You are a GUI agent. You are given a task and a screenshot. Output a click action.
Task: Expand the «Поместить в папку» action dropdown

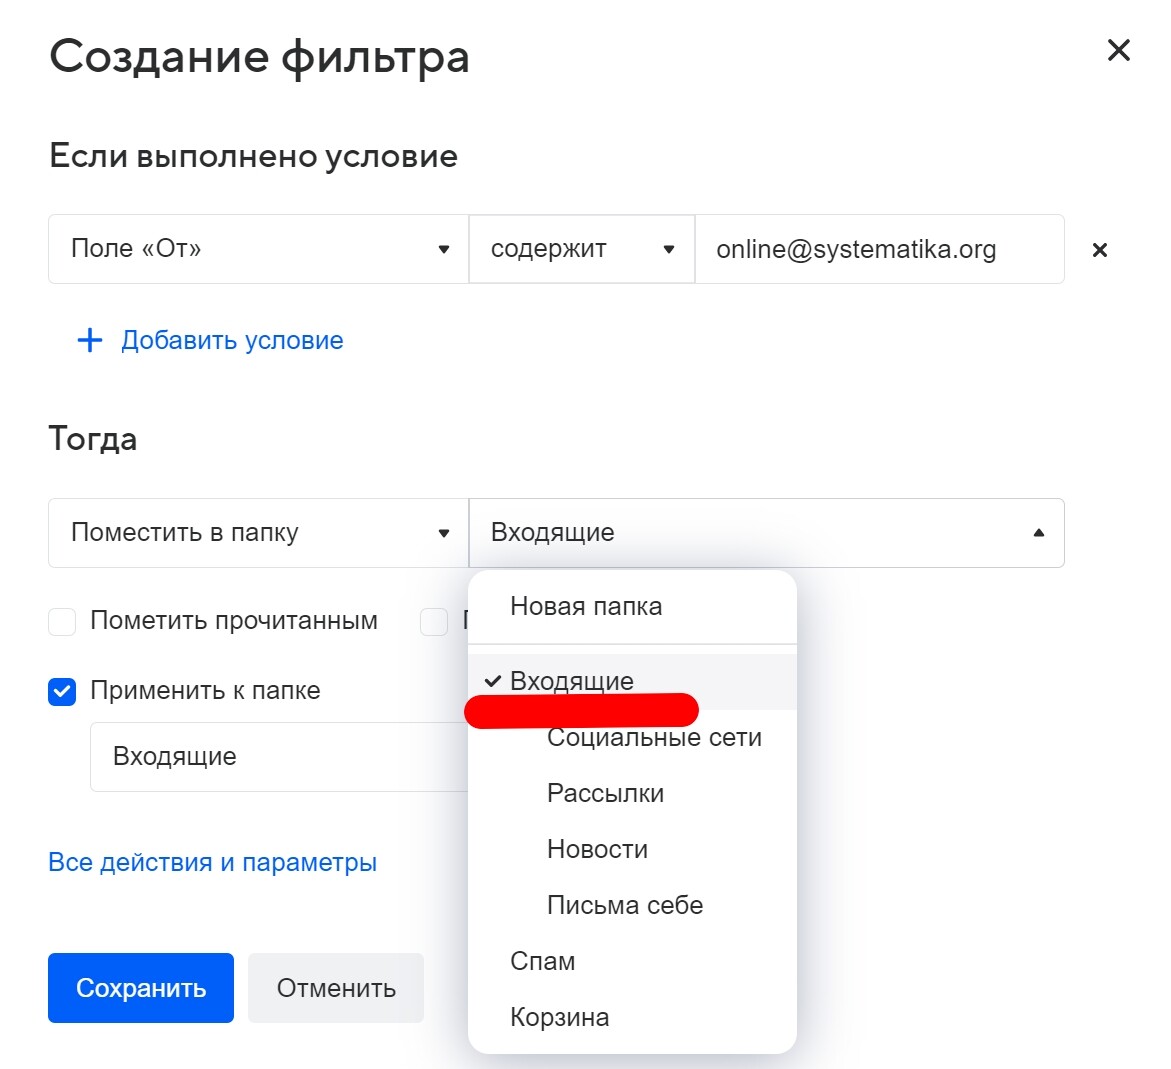258,533
